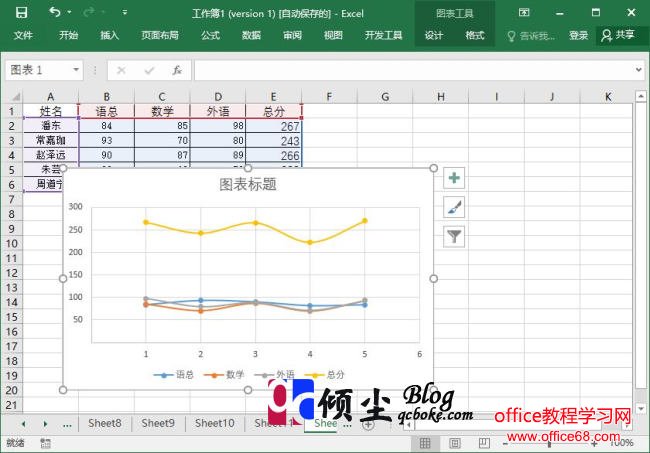Switch to Sheet8 tab
650x453 pixels.
click(105, 423)
